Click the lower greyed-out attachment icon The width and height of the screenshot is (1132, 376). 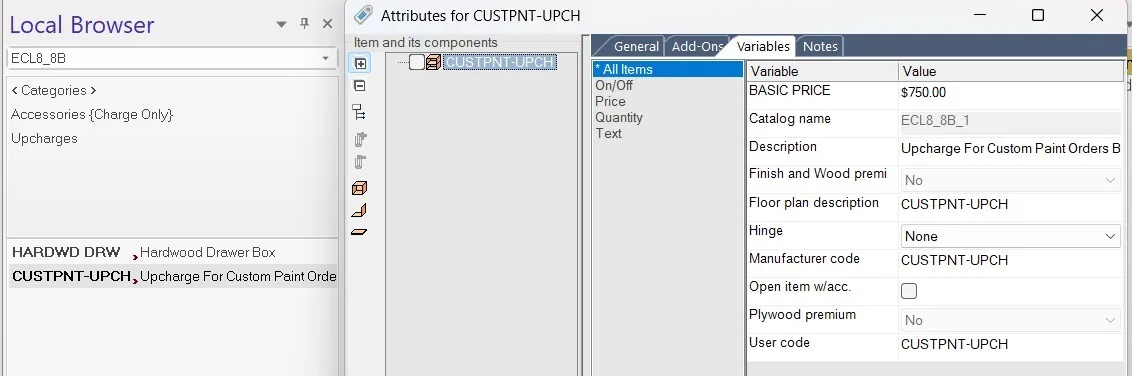click(x=360, y=162)
